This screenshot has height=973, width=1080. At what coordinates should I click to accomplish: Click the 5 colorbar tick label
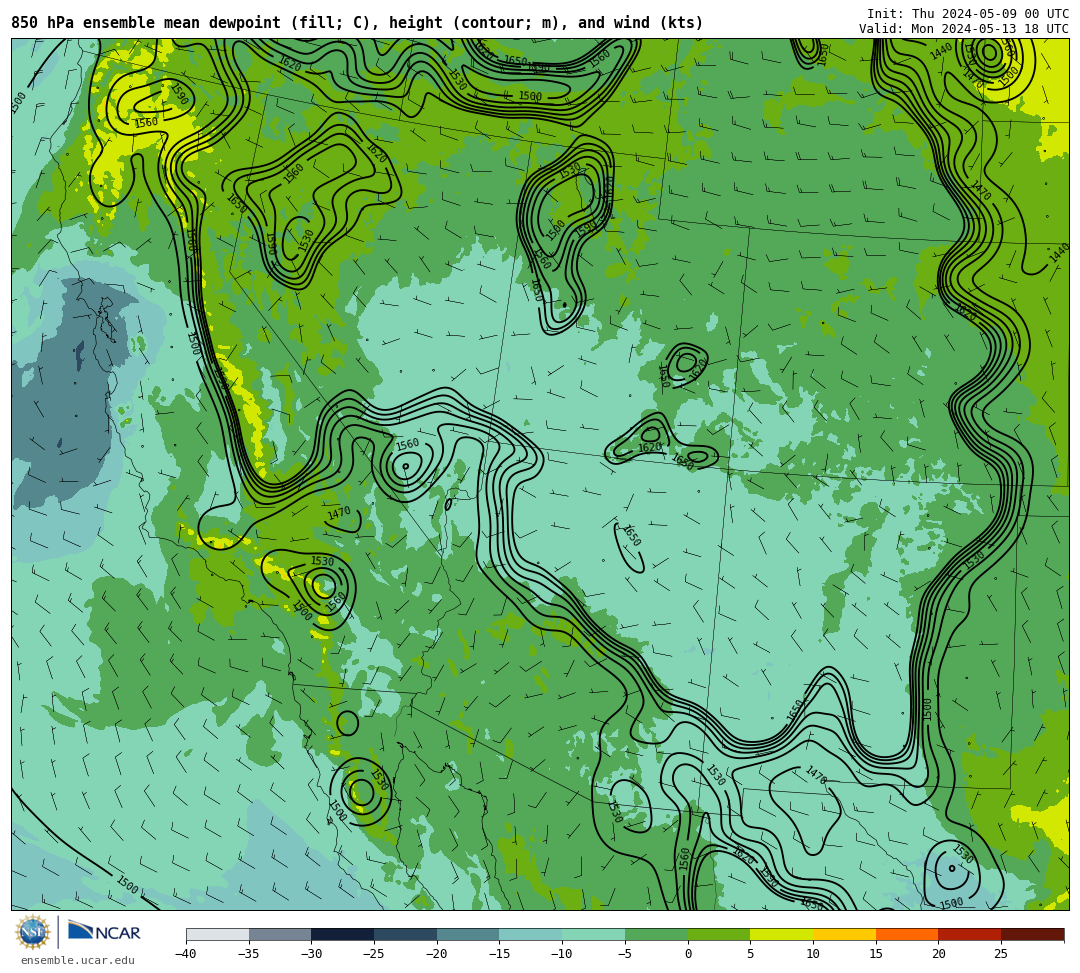point(751,954)
